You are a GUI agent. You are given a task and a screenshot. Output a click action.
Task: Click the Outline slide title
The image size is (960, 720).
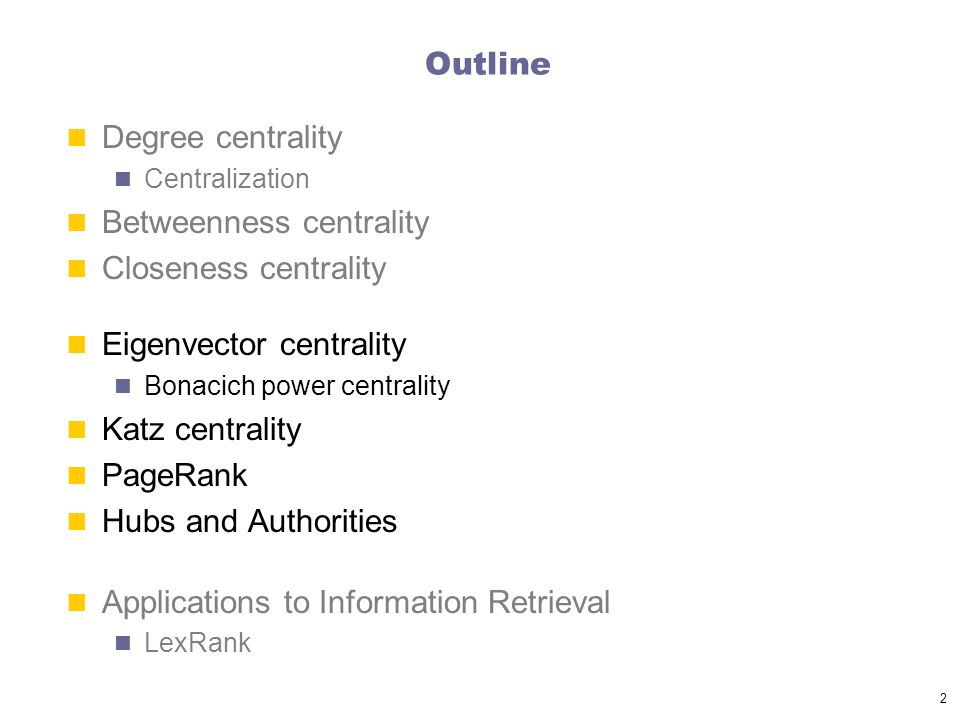coord(488,64)
